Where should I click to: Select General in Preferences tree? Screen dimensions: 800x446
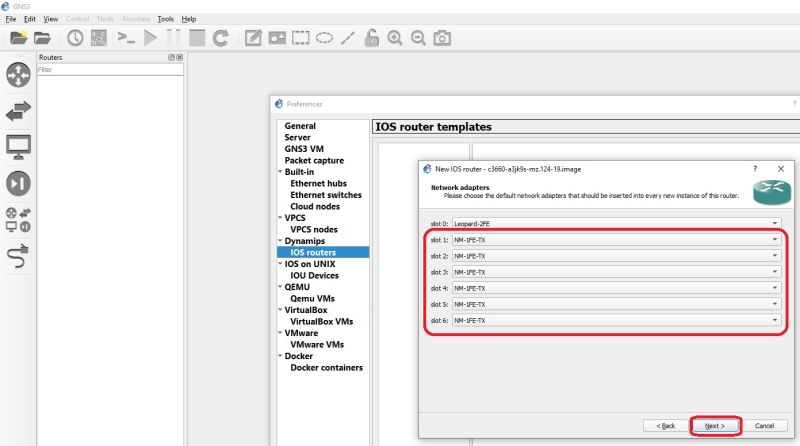300,126
